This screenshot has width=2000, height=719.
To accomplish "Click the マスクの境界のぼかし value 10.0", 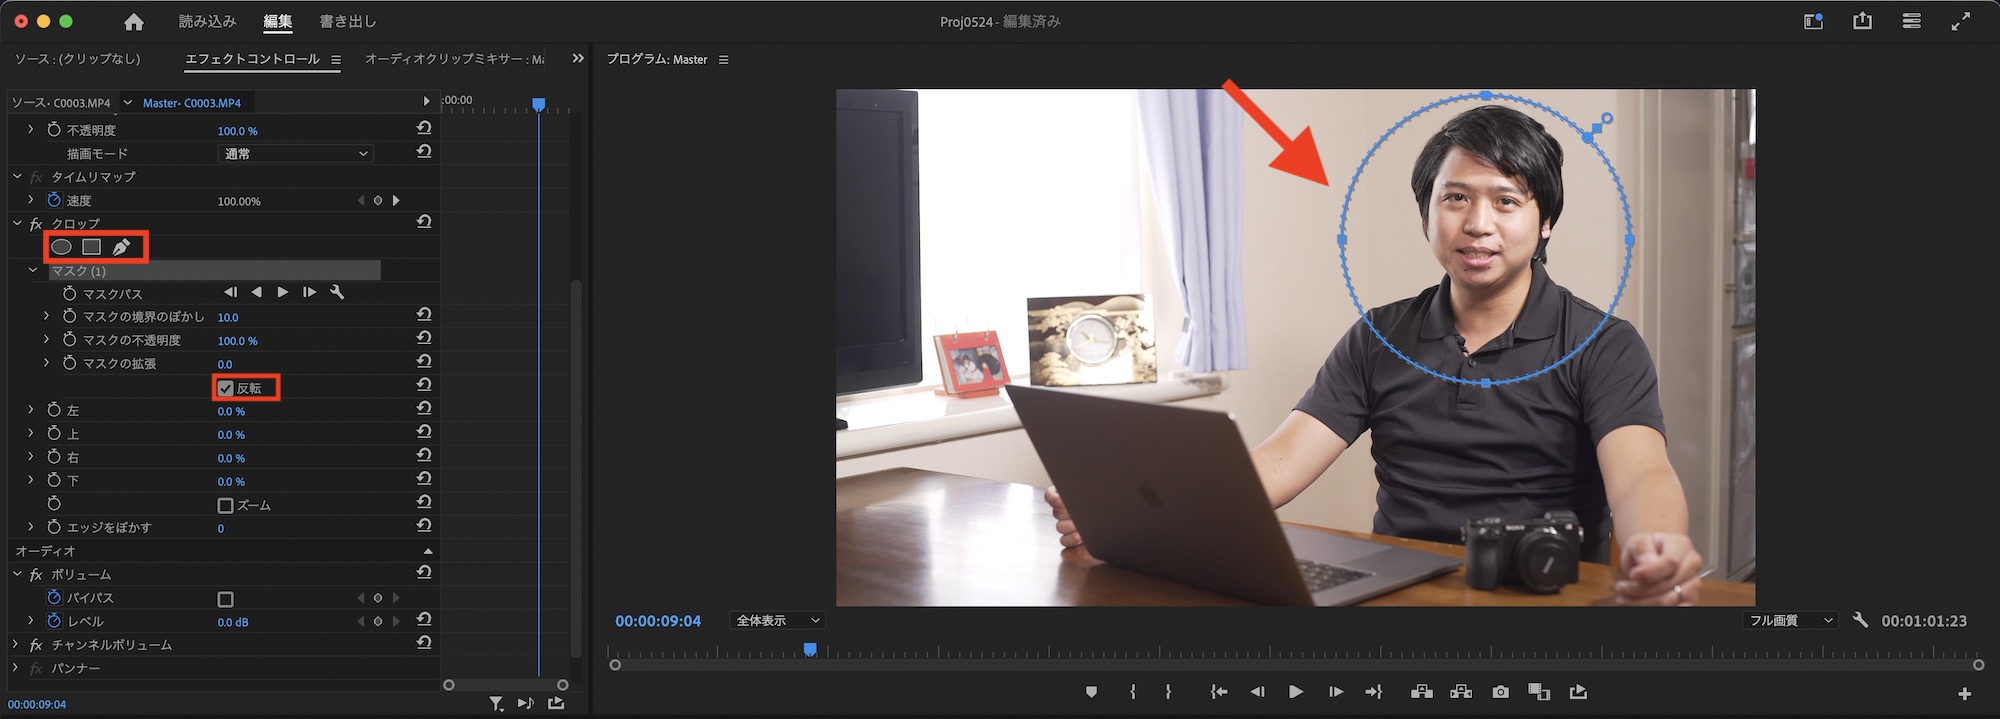I will point(228,317).
